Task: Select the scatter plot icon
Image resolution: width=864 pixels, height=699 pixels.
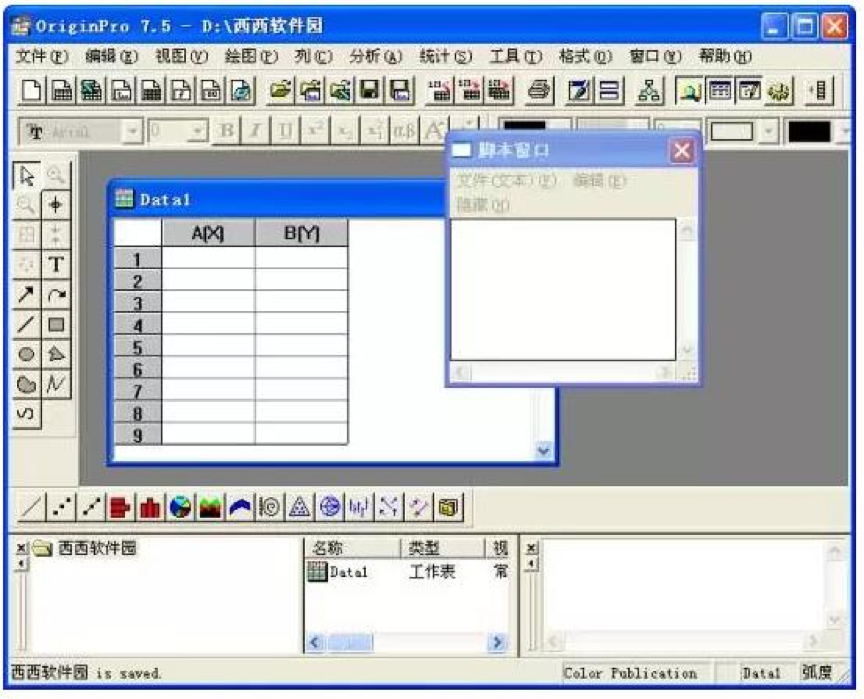Action: click(62, 508)
